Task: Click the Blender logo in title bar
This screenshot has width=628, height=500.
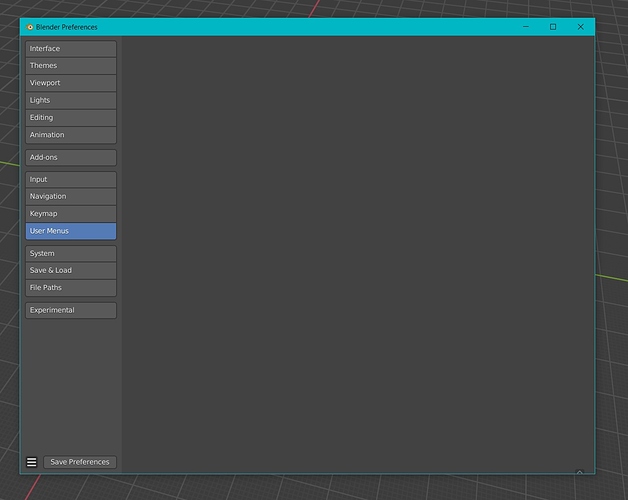Action: pyautogui.click(x=30, y=27)
